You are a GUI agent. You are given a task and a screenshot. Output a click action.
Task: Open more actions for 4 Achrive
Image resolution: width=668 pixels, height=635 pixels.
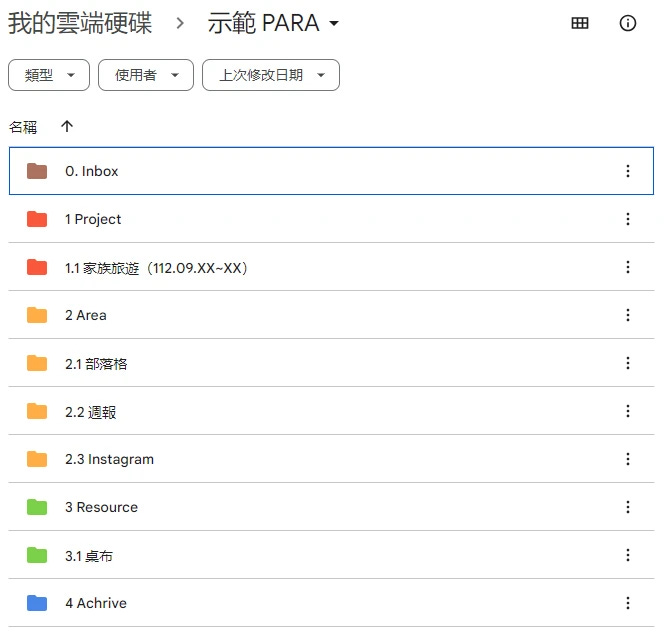(628, 603)
